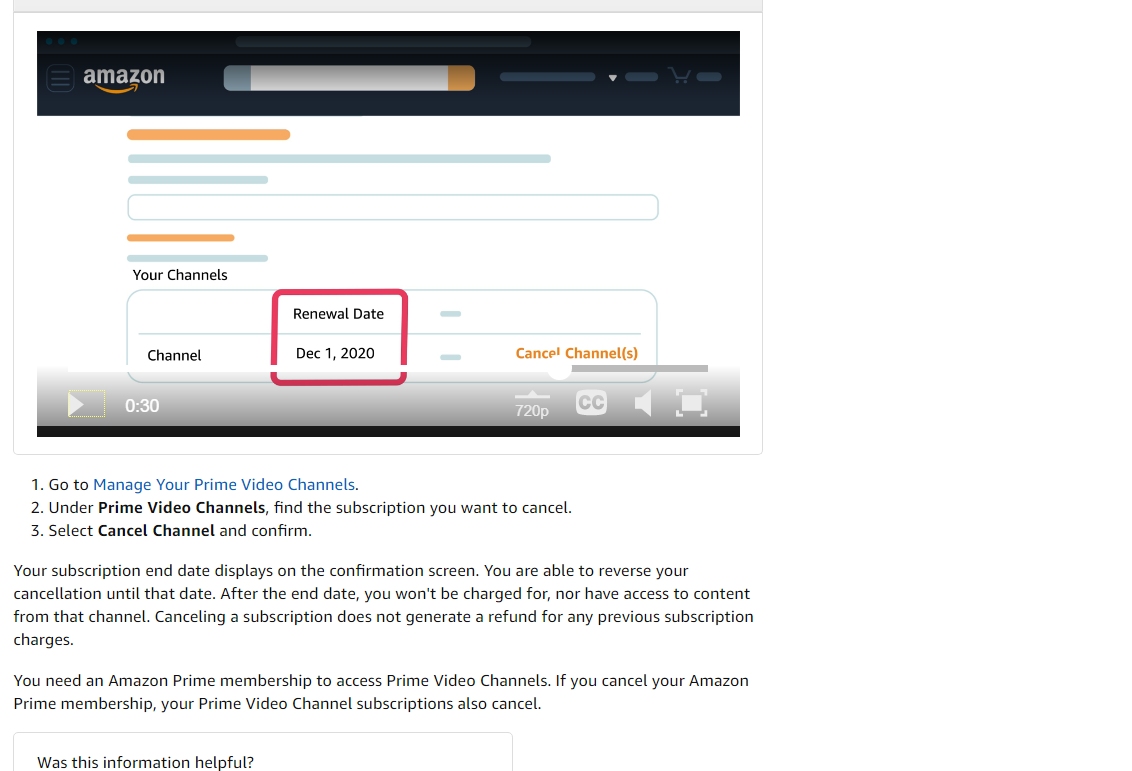Enter fullscreen mode for the video
Screen dimensions: 1132x771
tap(692, 404)
